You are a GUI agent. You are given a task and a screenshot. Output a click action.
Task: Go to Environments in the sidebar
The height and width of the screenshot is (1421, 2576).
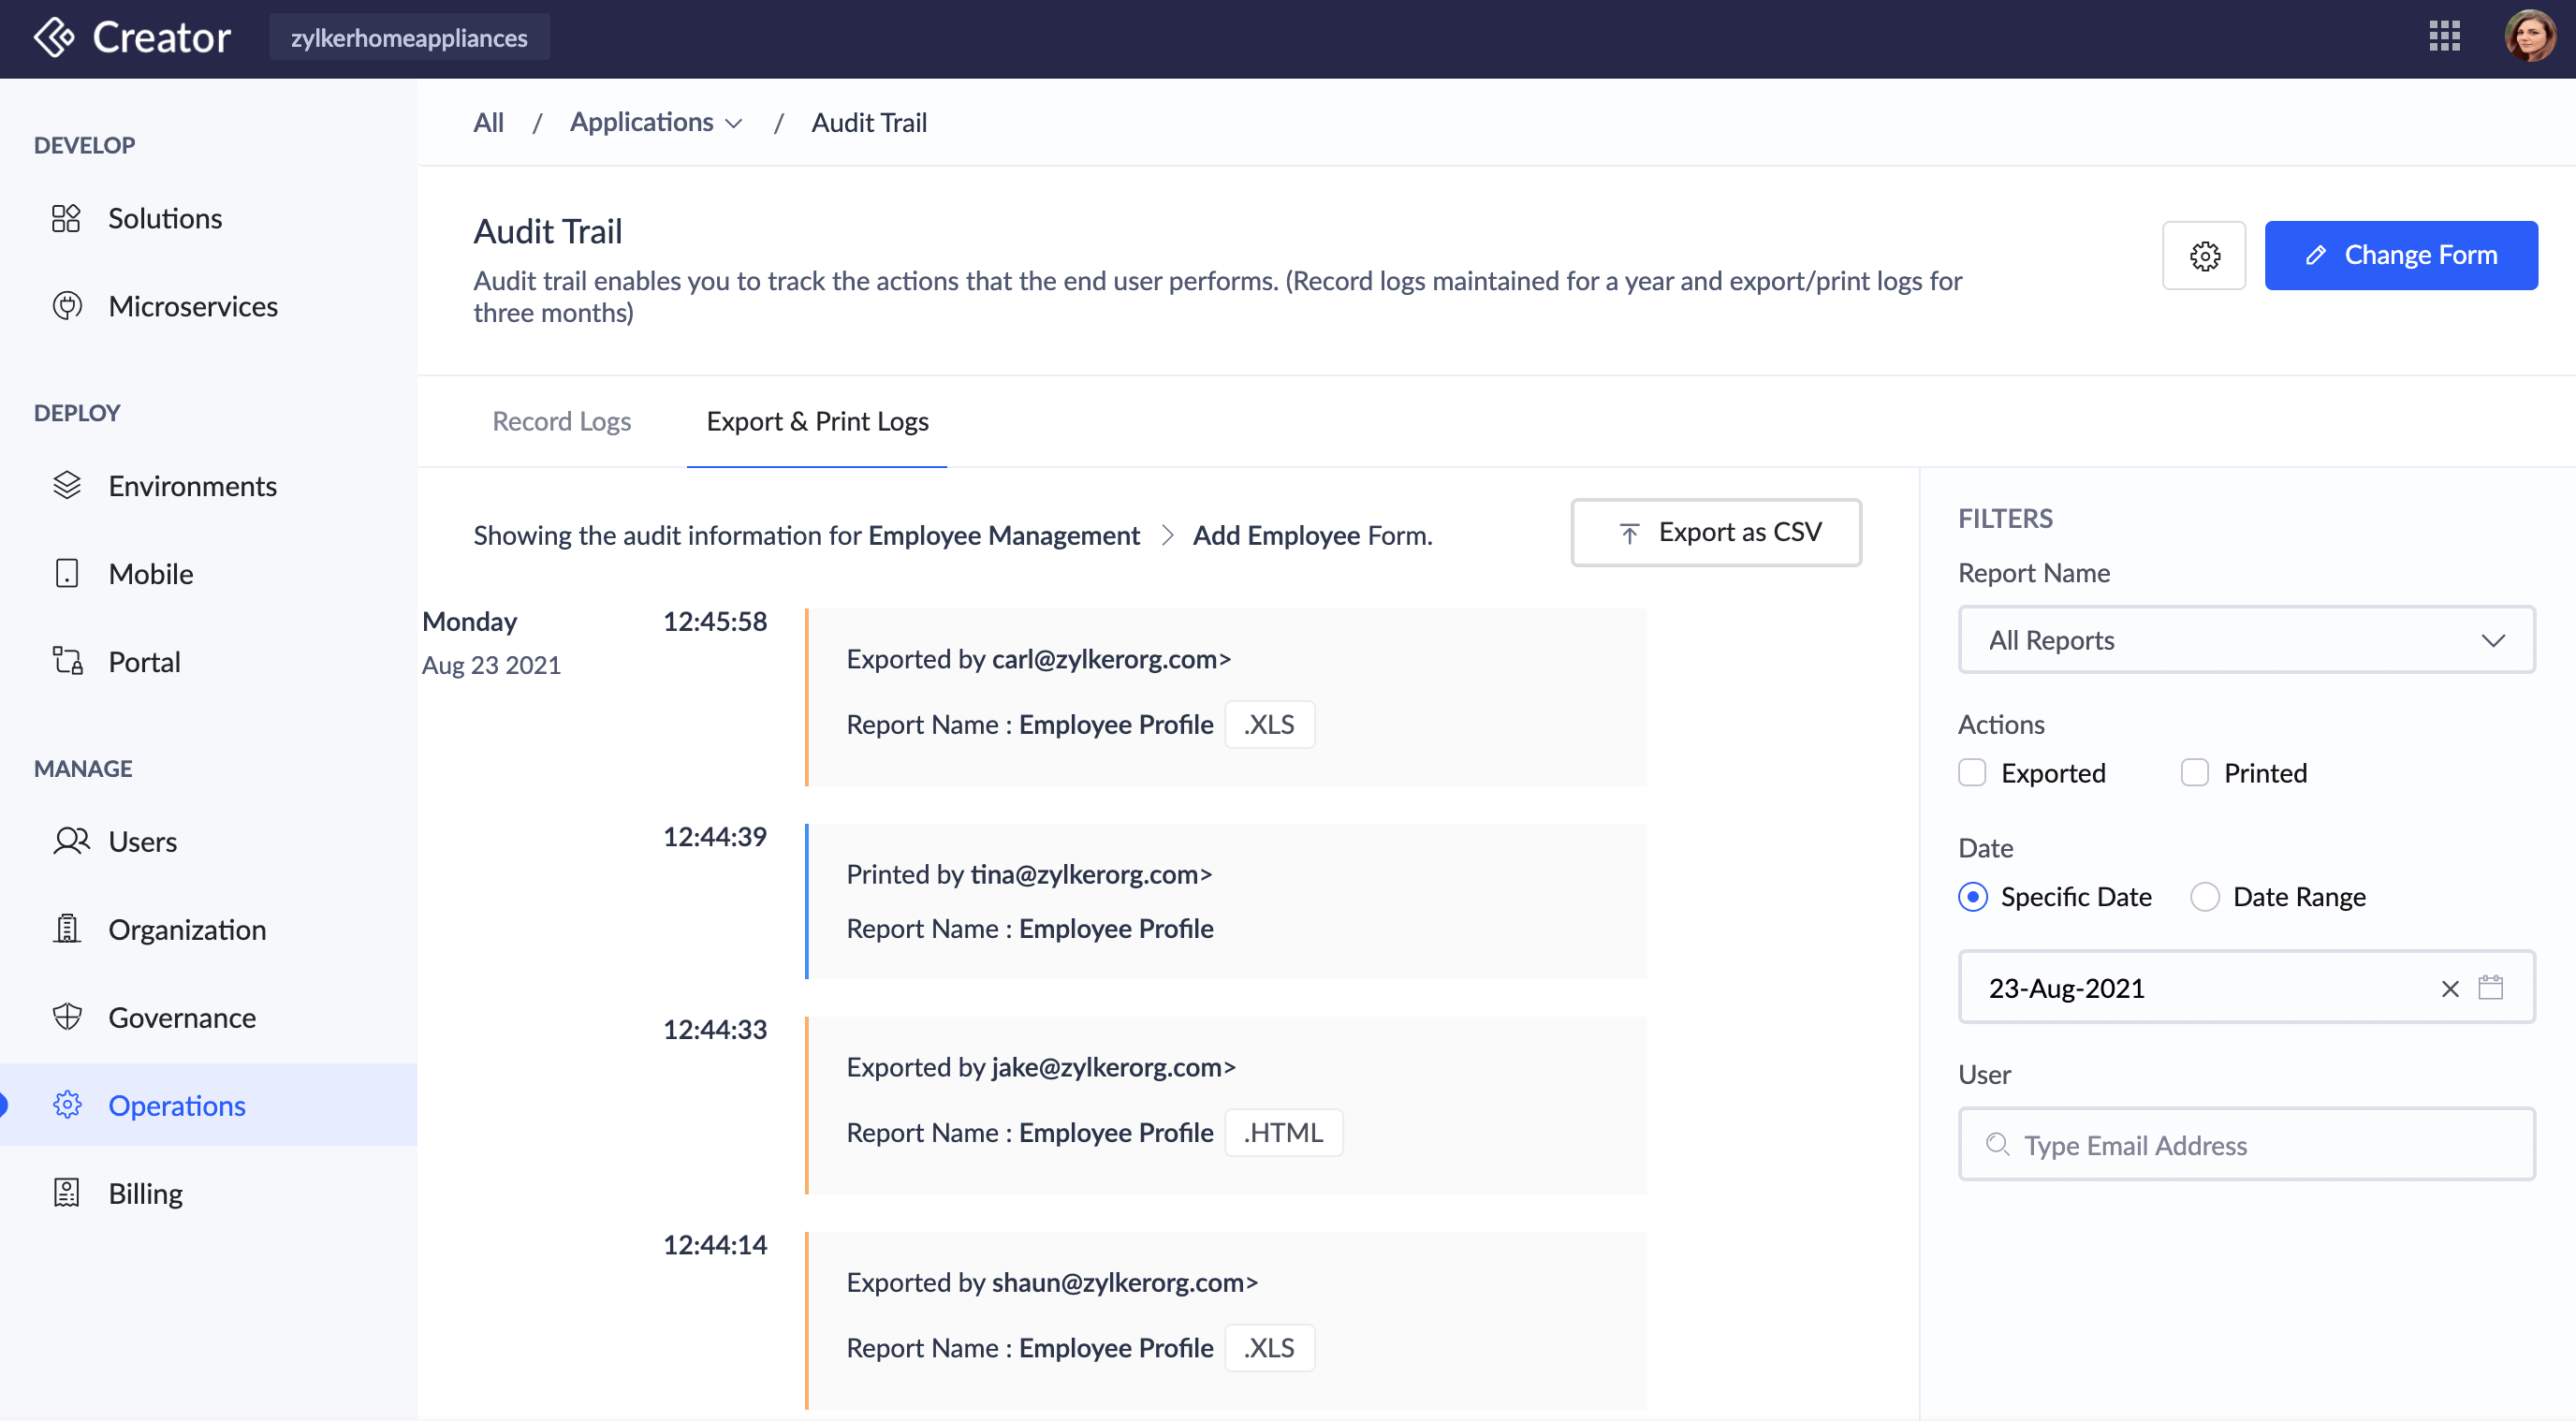click(x=208, y=486)
